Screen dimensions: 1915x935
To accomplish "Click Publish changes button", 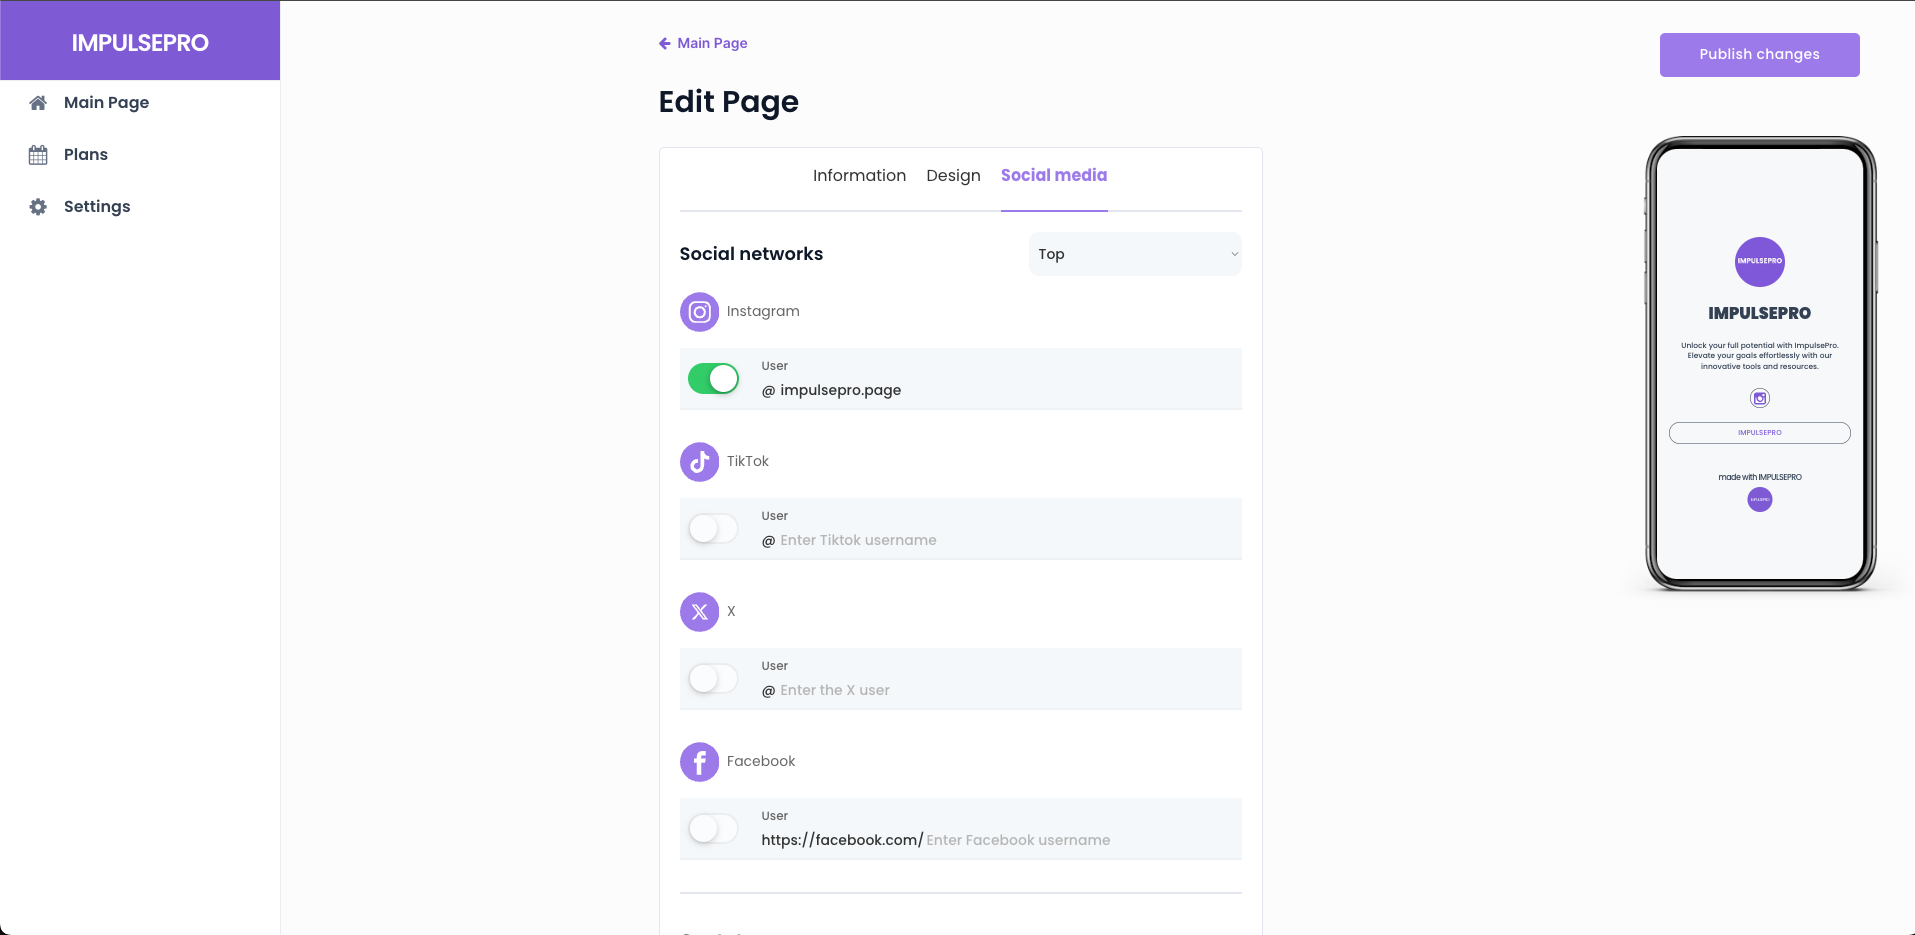I will [x=1760, y=55].
